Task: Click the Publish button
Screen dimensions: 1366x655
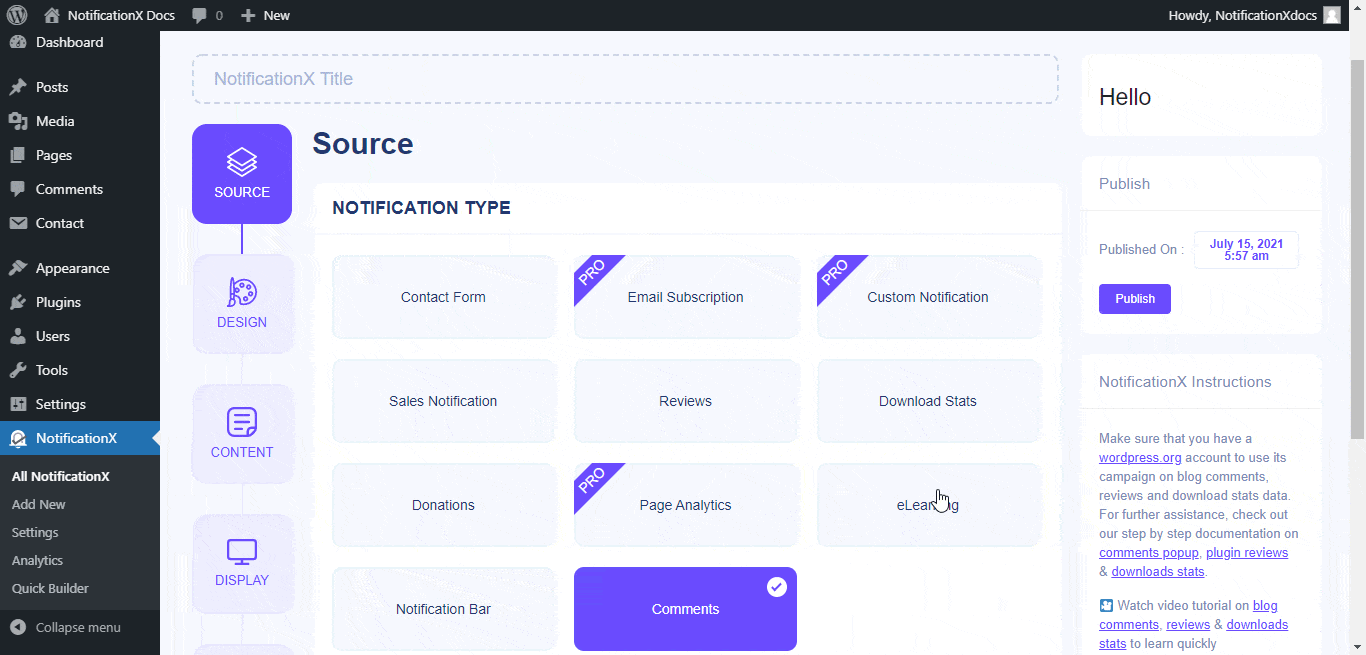Action: pyautogui.click(x=1135, y=299)
